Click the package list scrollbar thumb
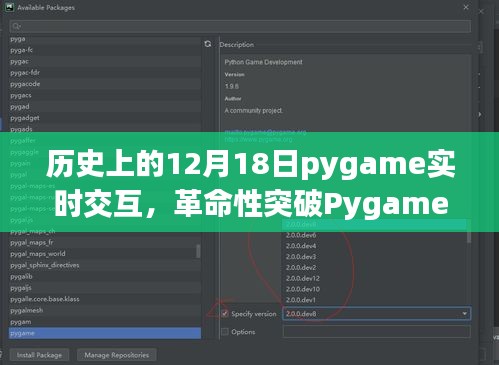This screenshot has width=499, height=365. pyautogui.click(x=198, y=251)
